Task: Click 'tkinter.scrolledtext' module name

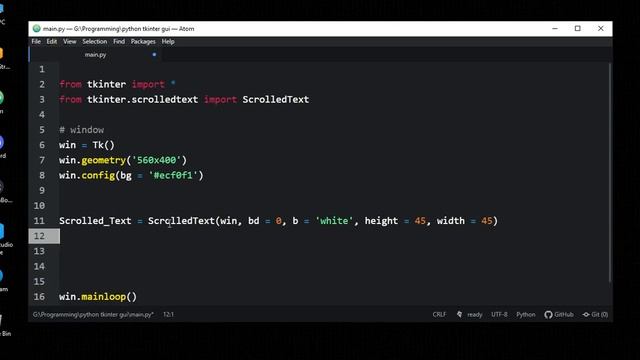Action: [x=142, y=100]
